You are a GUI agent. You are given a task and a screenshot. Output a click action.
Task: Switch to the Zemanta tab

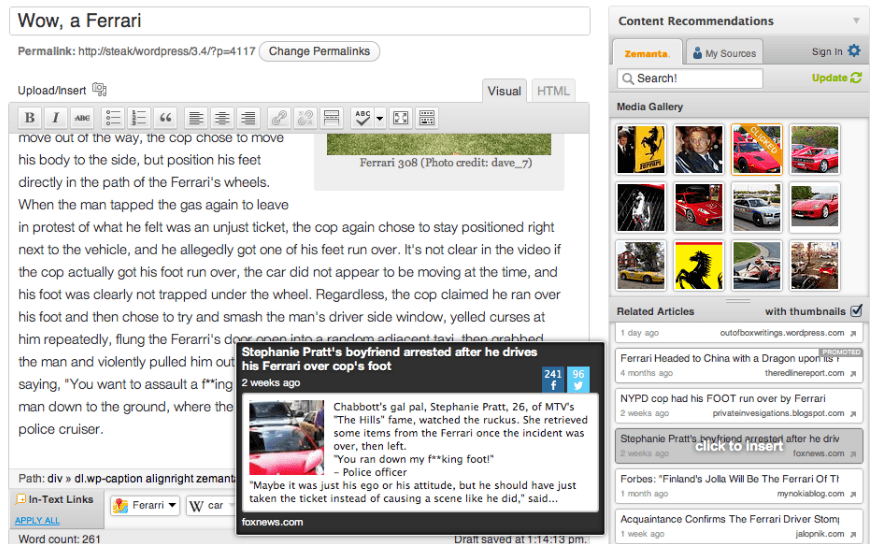click(647, 53)
